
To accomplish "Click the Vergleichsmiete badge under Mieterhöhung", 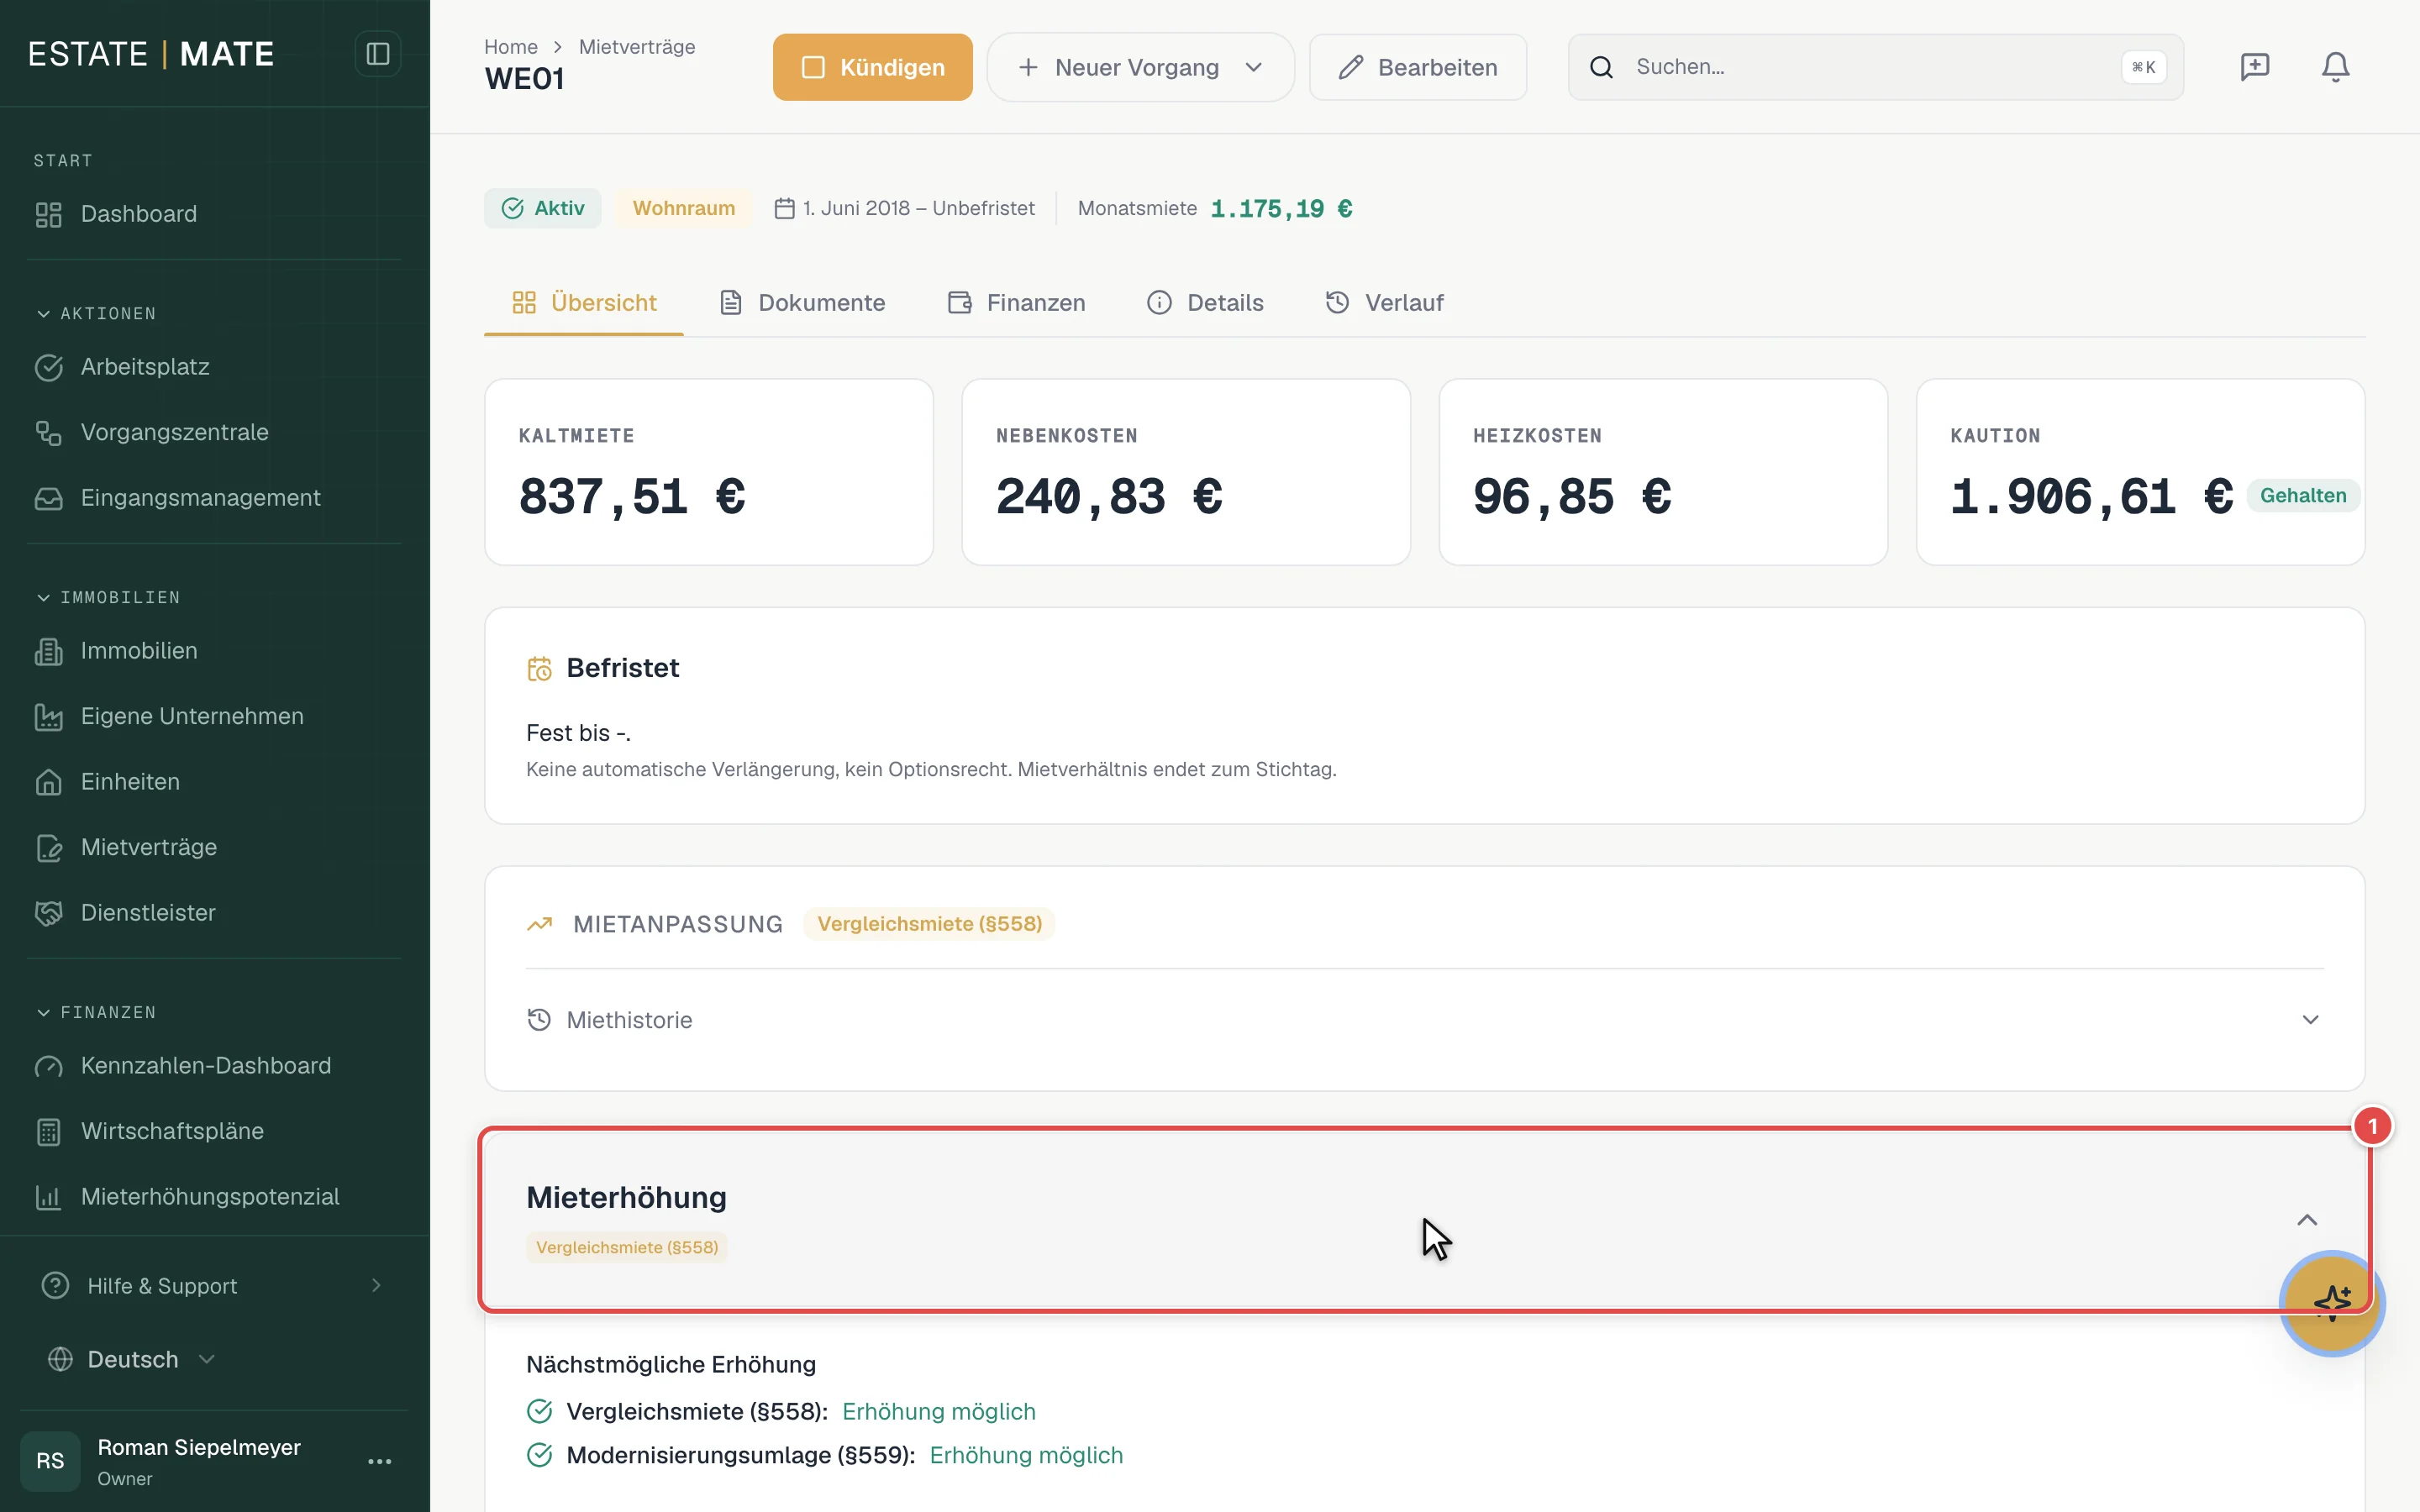I will tap(627, 1247).
